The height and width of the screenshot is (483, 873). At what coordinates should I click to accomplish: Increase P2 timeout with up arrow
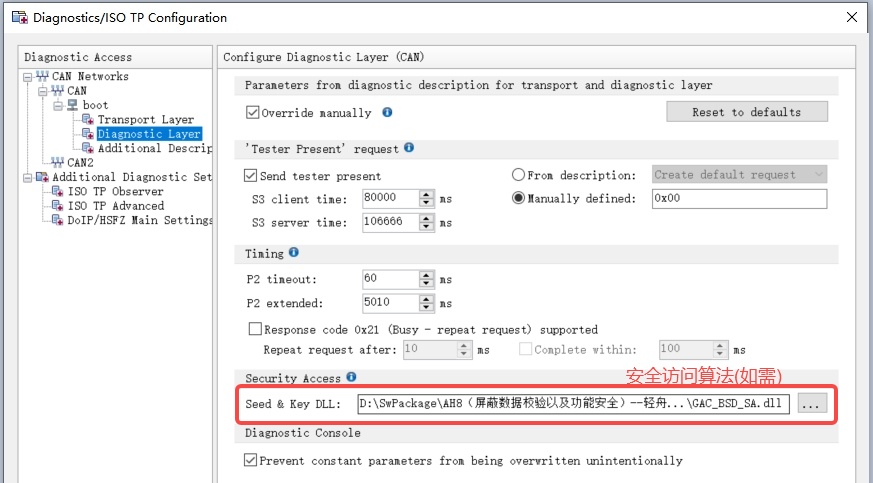pos(426,275)
